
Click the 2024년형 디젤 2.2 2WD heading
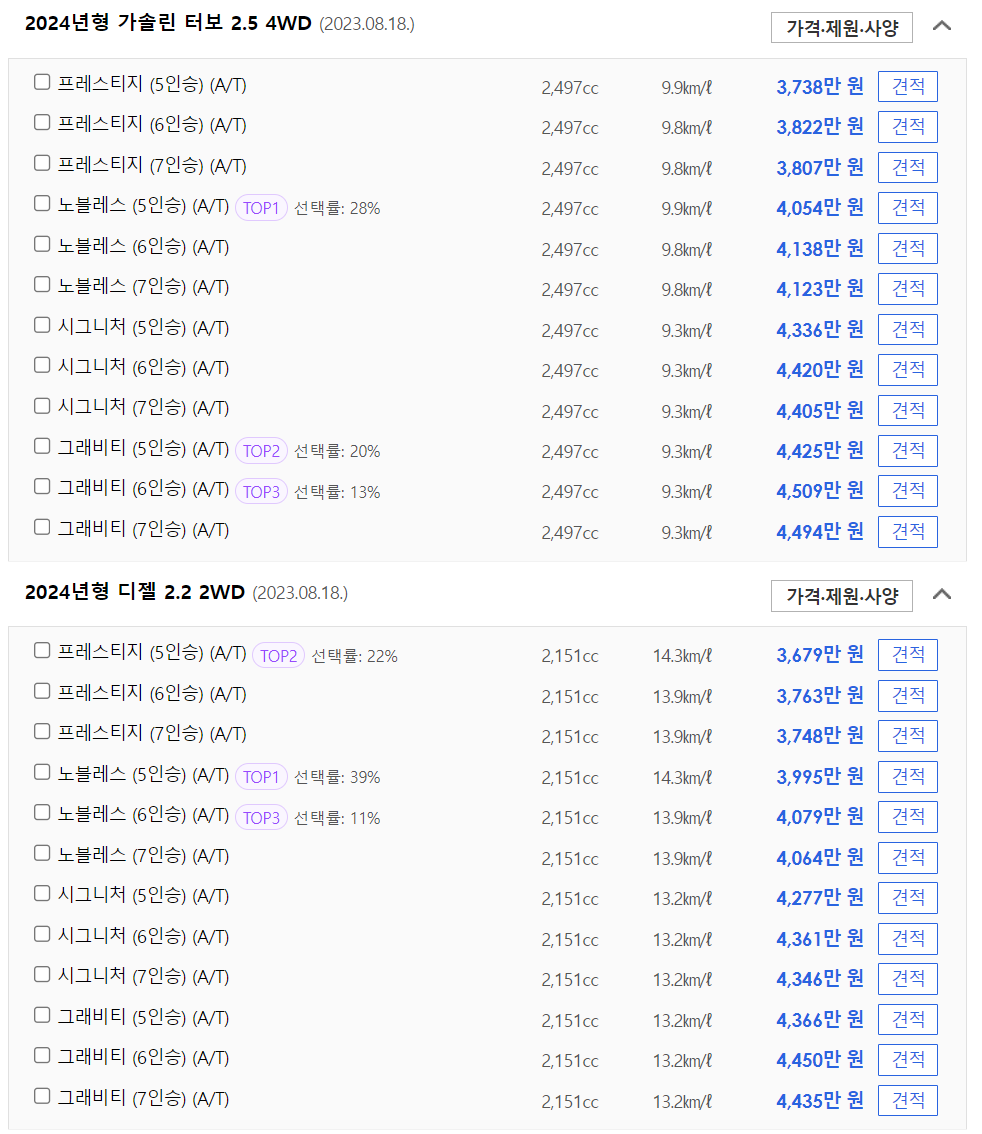tap(135, 592)
